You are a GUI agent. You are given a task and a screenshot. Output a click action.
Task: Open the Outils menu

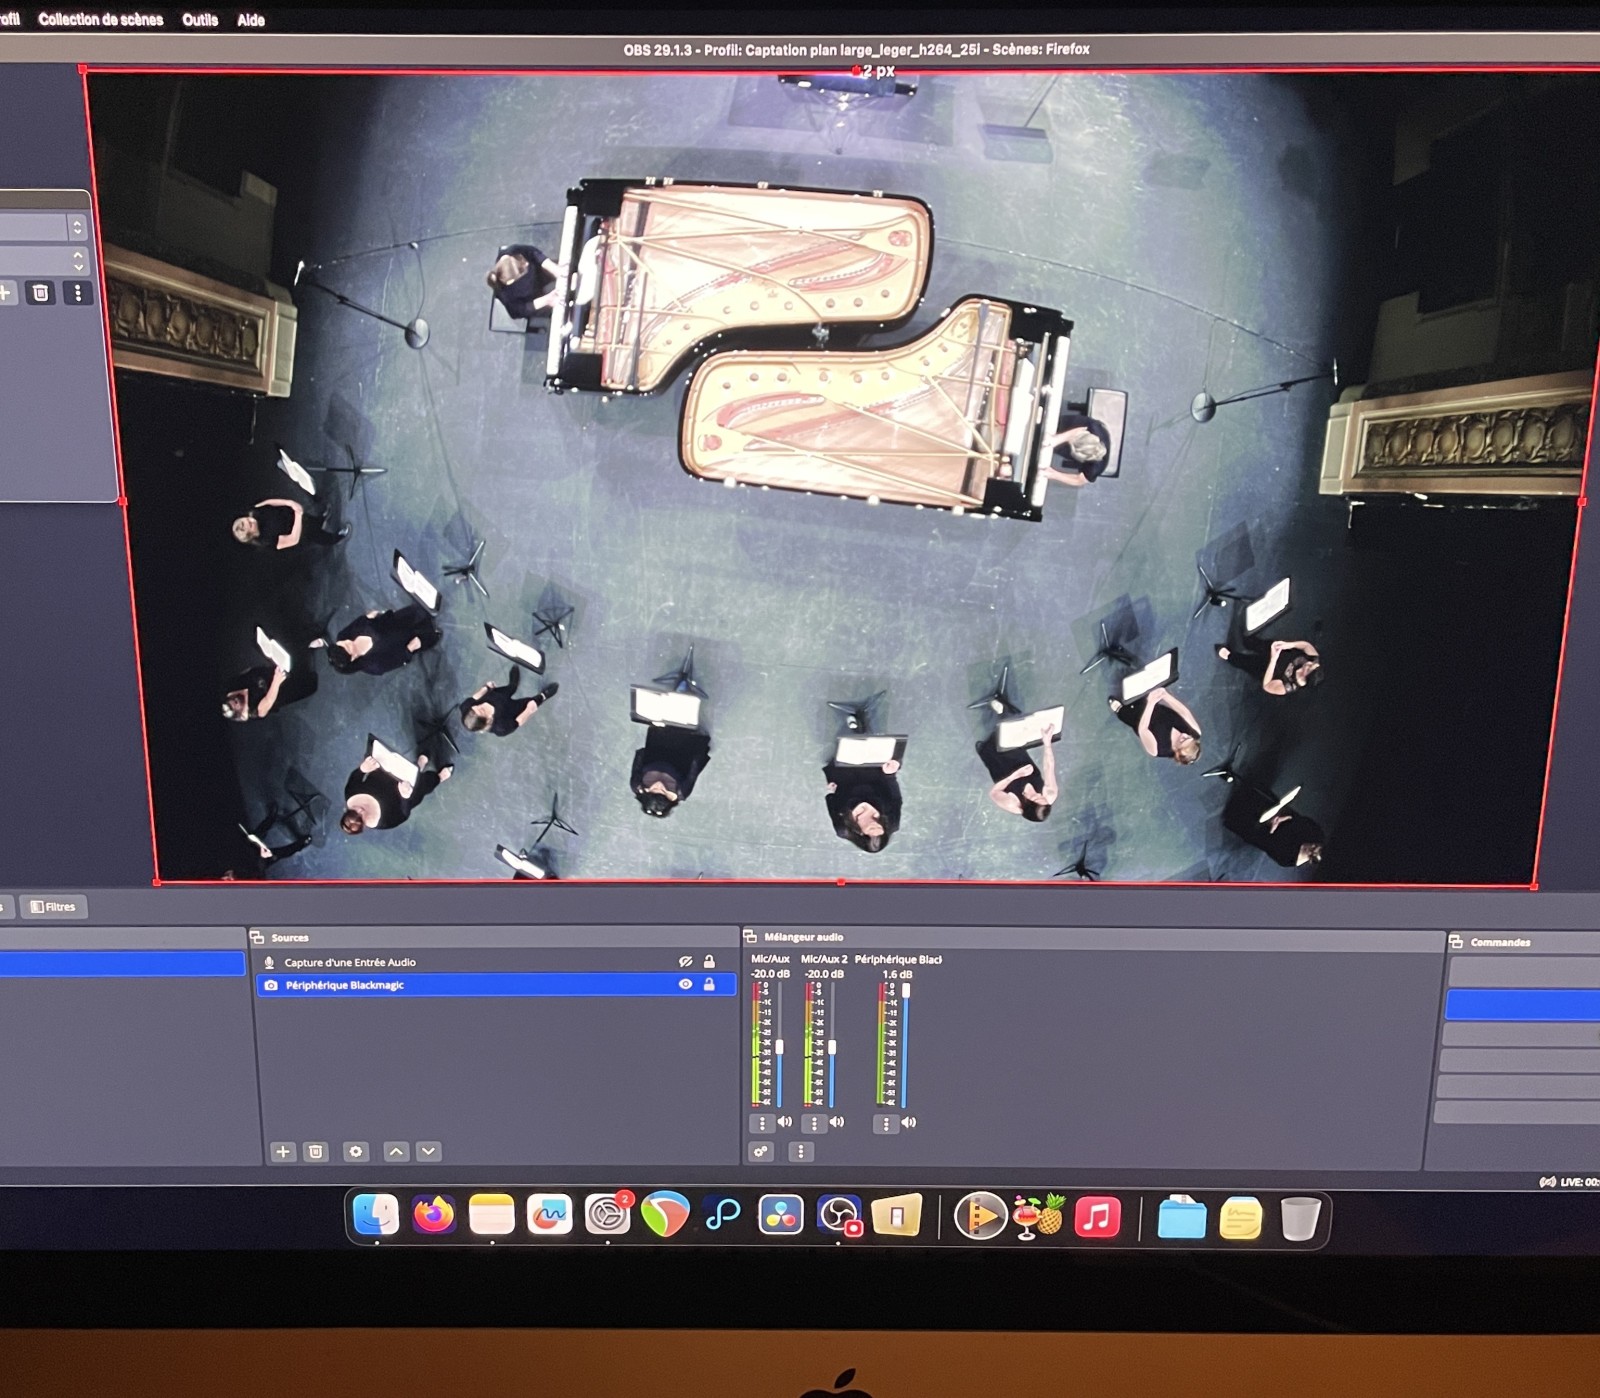click(x=200, y=20)
